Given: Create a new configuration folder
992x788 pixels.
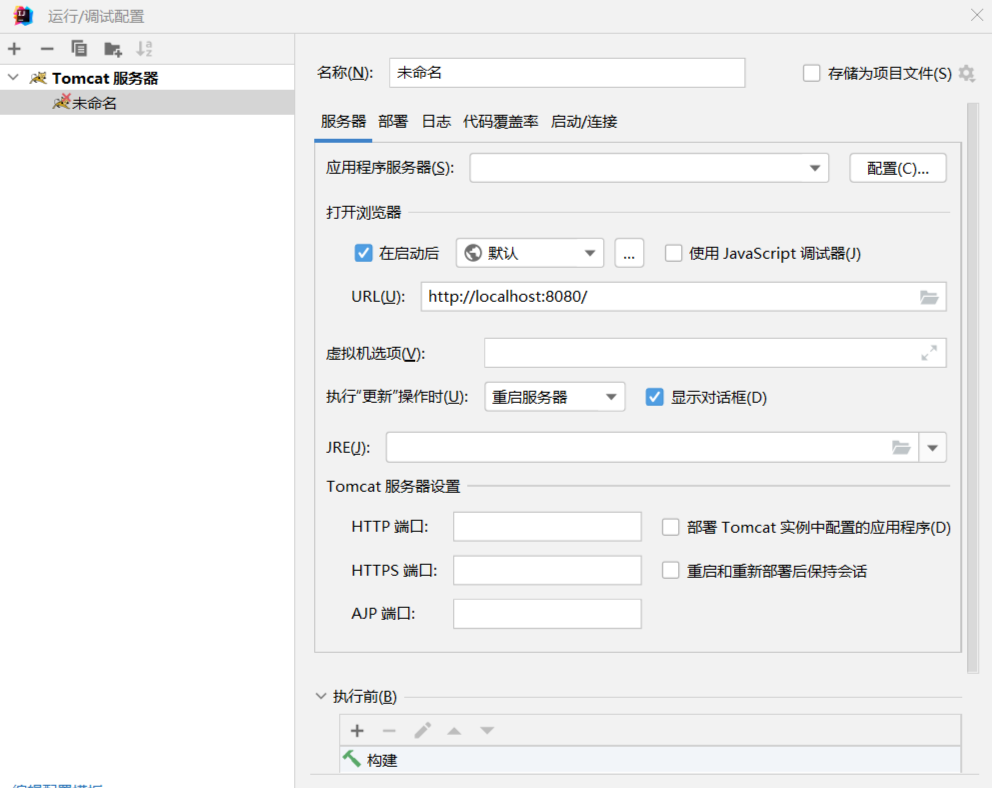Looking at the screenshot, I should (113, 49).
